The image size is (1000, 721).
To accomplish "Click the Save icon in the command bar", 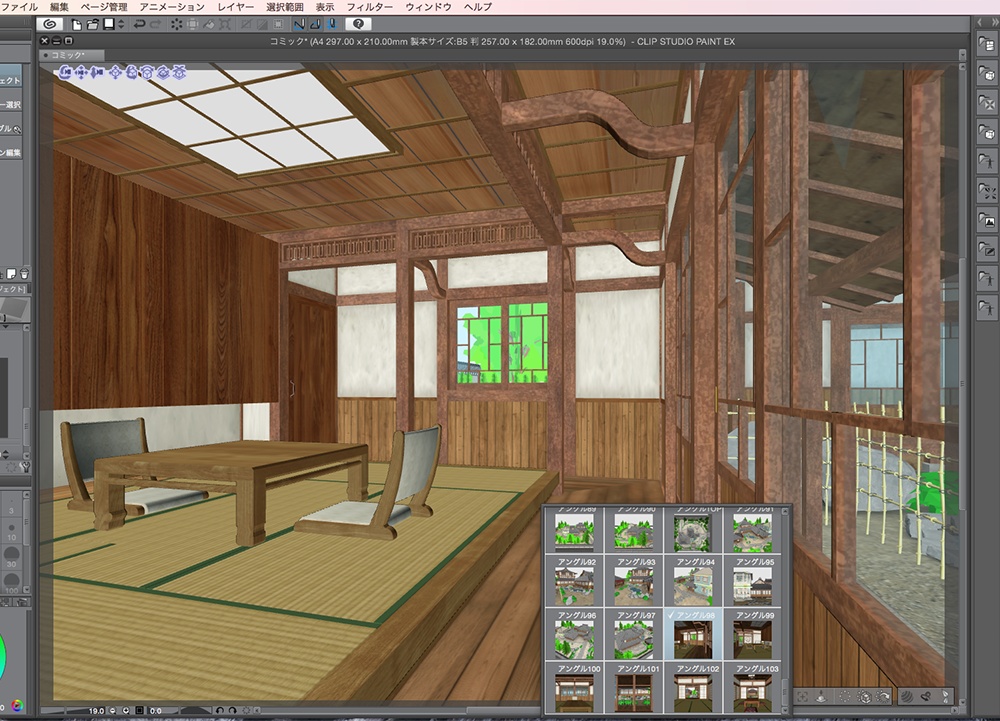I will pyautogui.click(x=110, y=28).
